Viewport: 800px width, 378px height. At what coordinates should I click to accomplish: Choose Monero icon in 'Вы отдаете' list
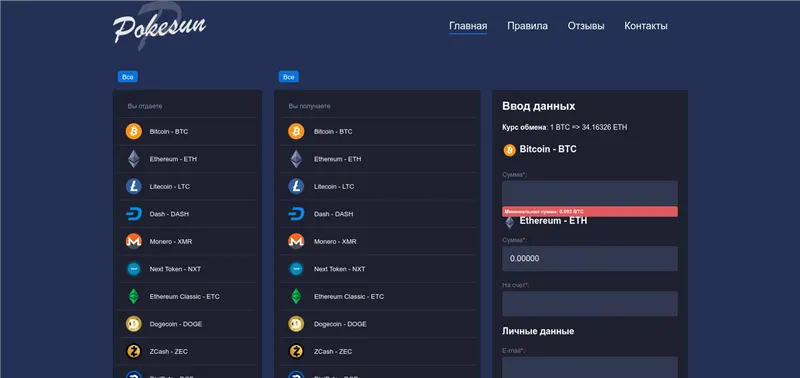134,241
